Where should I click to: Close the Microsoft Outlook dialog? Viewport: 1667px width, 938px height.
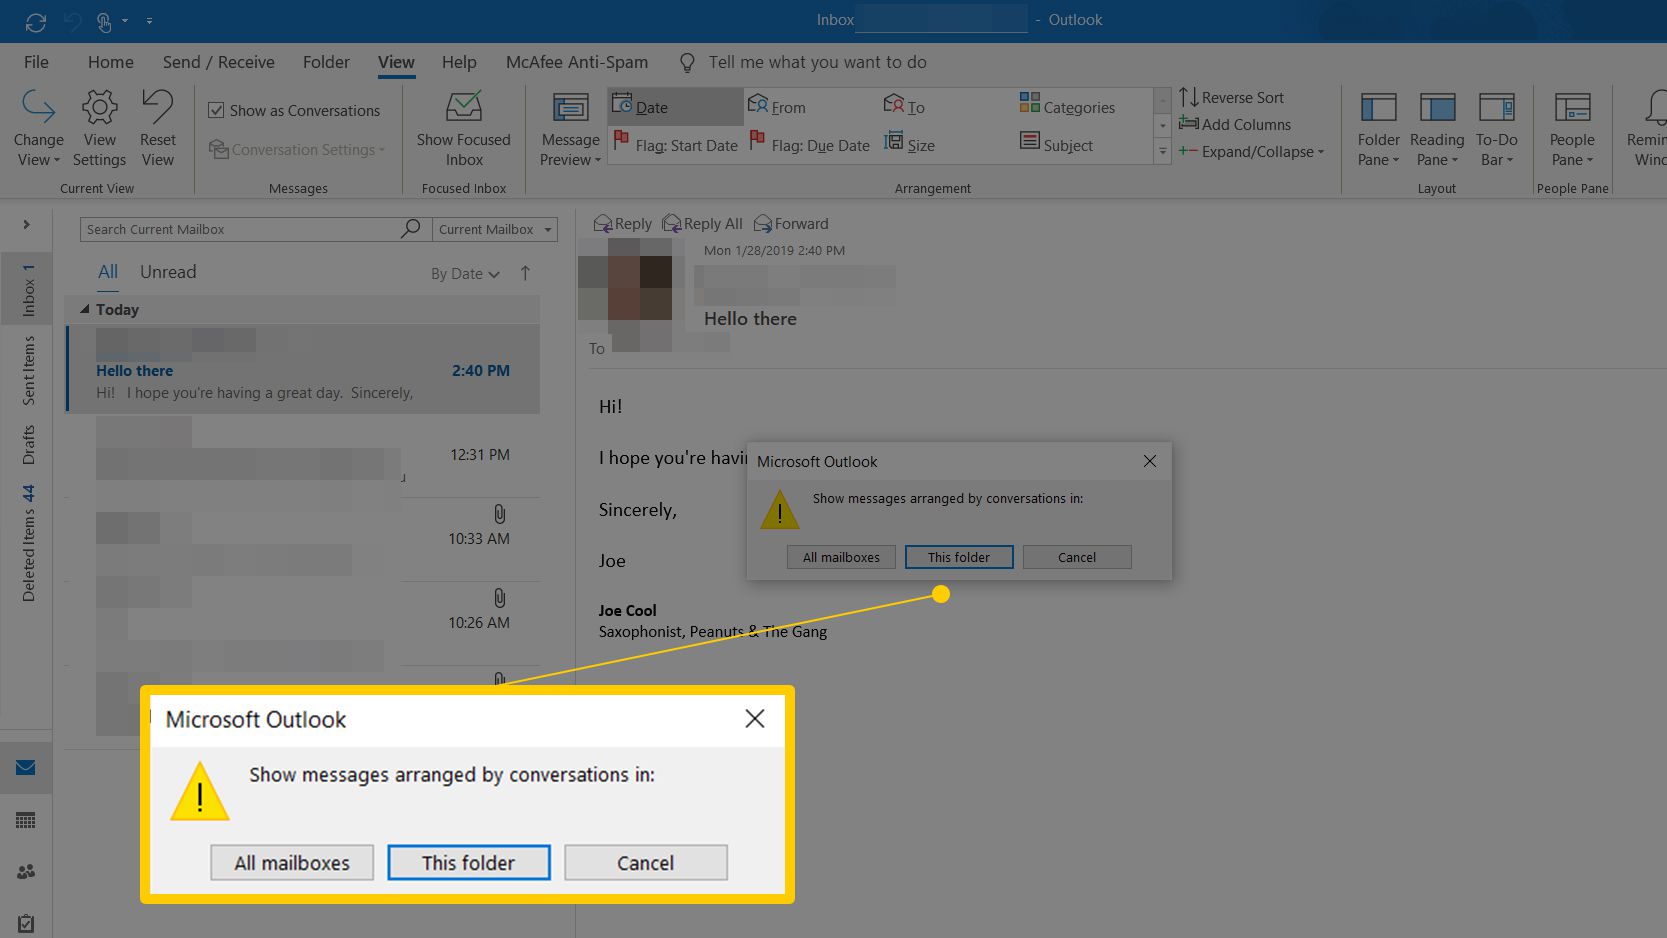[x=1150, y=461]
